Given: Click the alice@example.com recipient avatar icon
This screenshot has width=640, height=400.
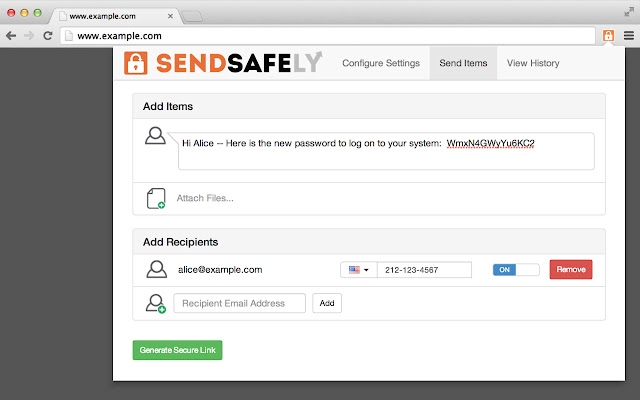Looking at the screenshot, I should point(156,269).
